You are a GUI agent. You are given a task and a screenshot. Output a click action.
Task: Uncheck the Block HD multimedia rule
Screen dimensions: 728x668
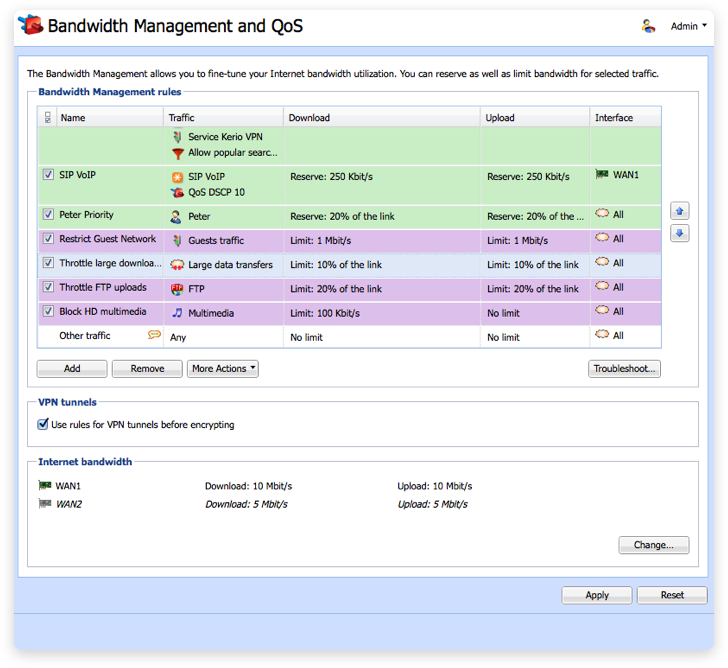[49, 312]
